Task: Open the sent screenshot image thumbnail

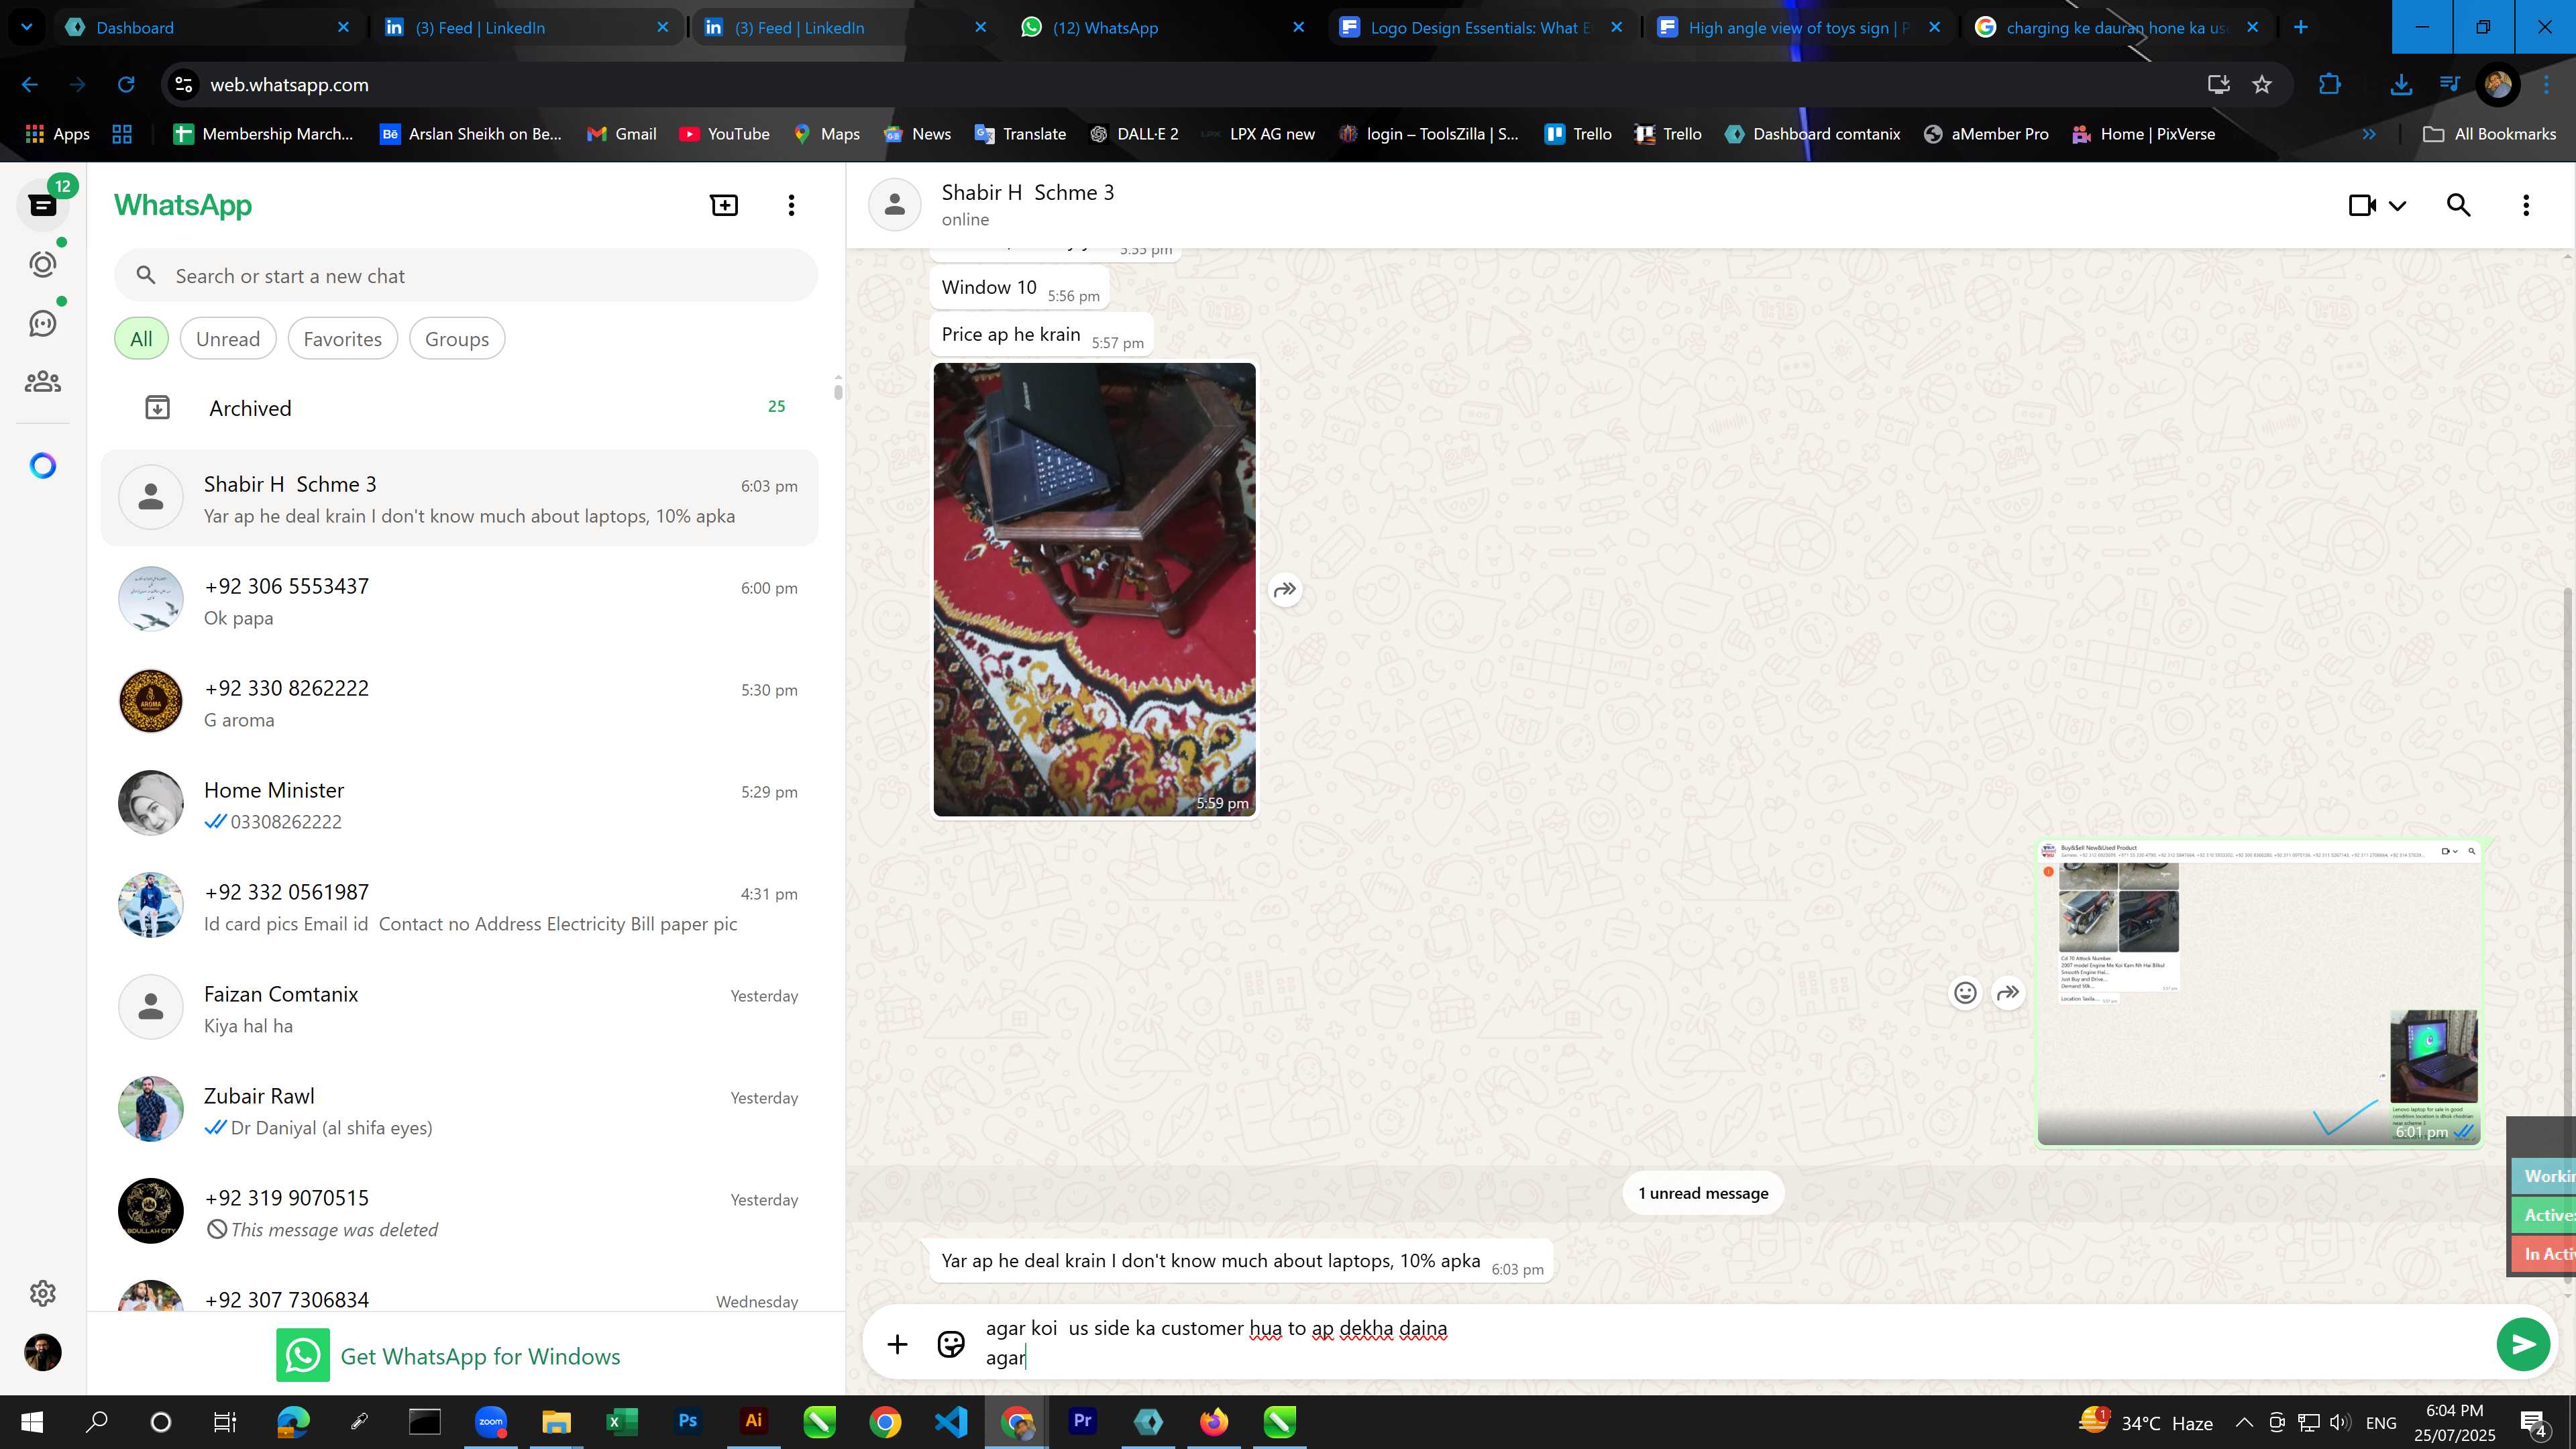Action: coord(2258,992)
